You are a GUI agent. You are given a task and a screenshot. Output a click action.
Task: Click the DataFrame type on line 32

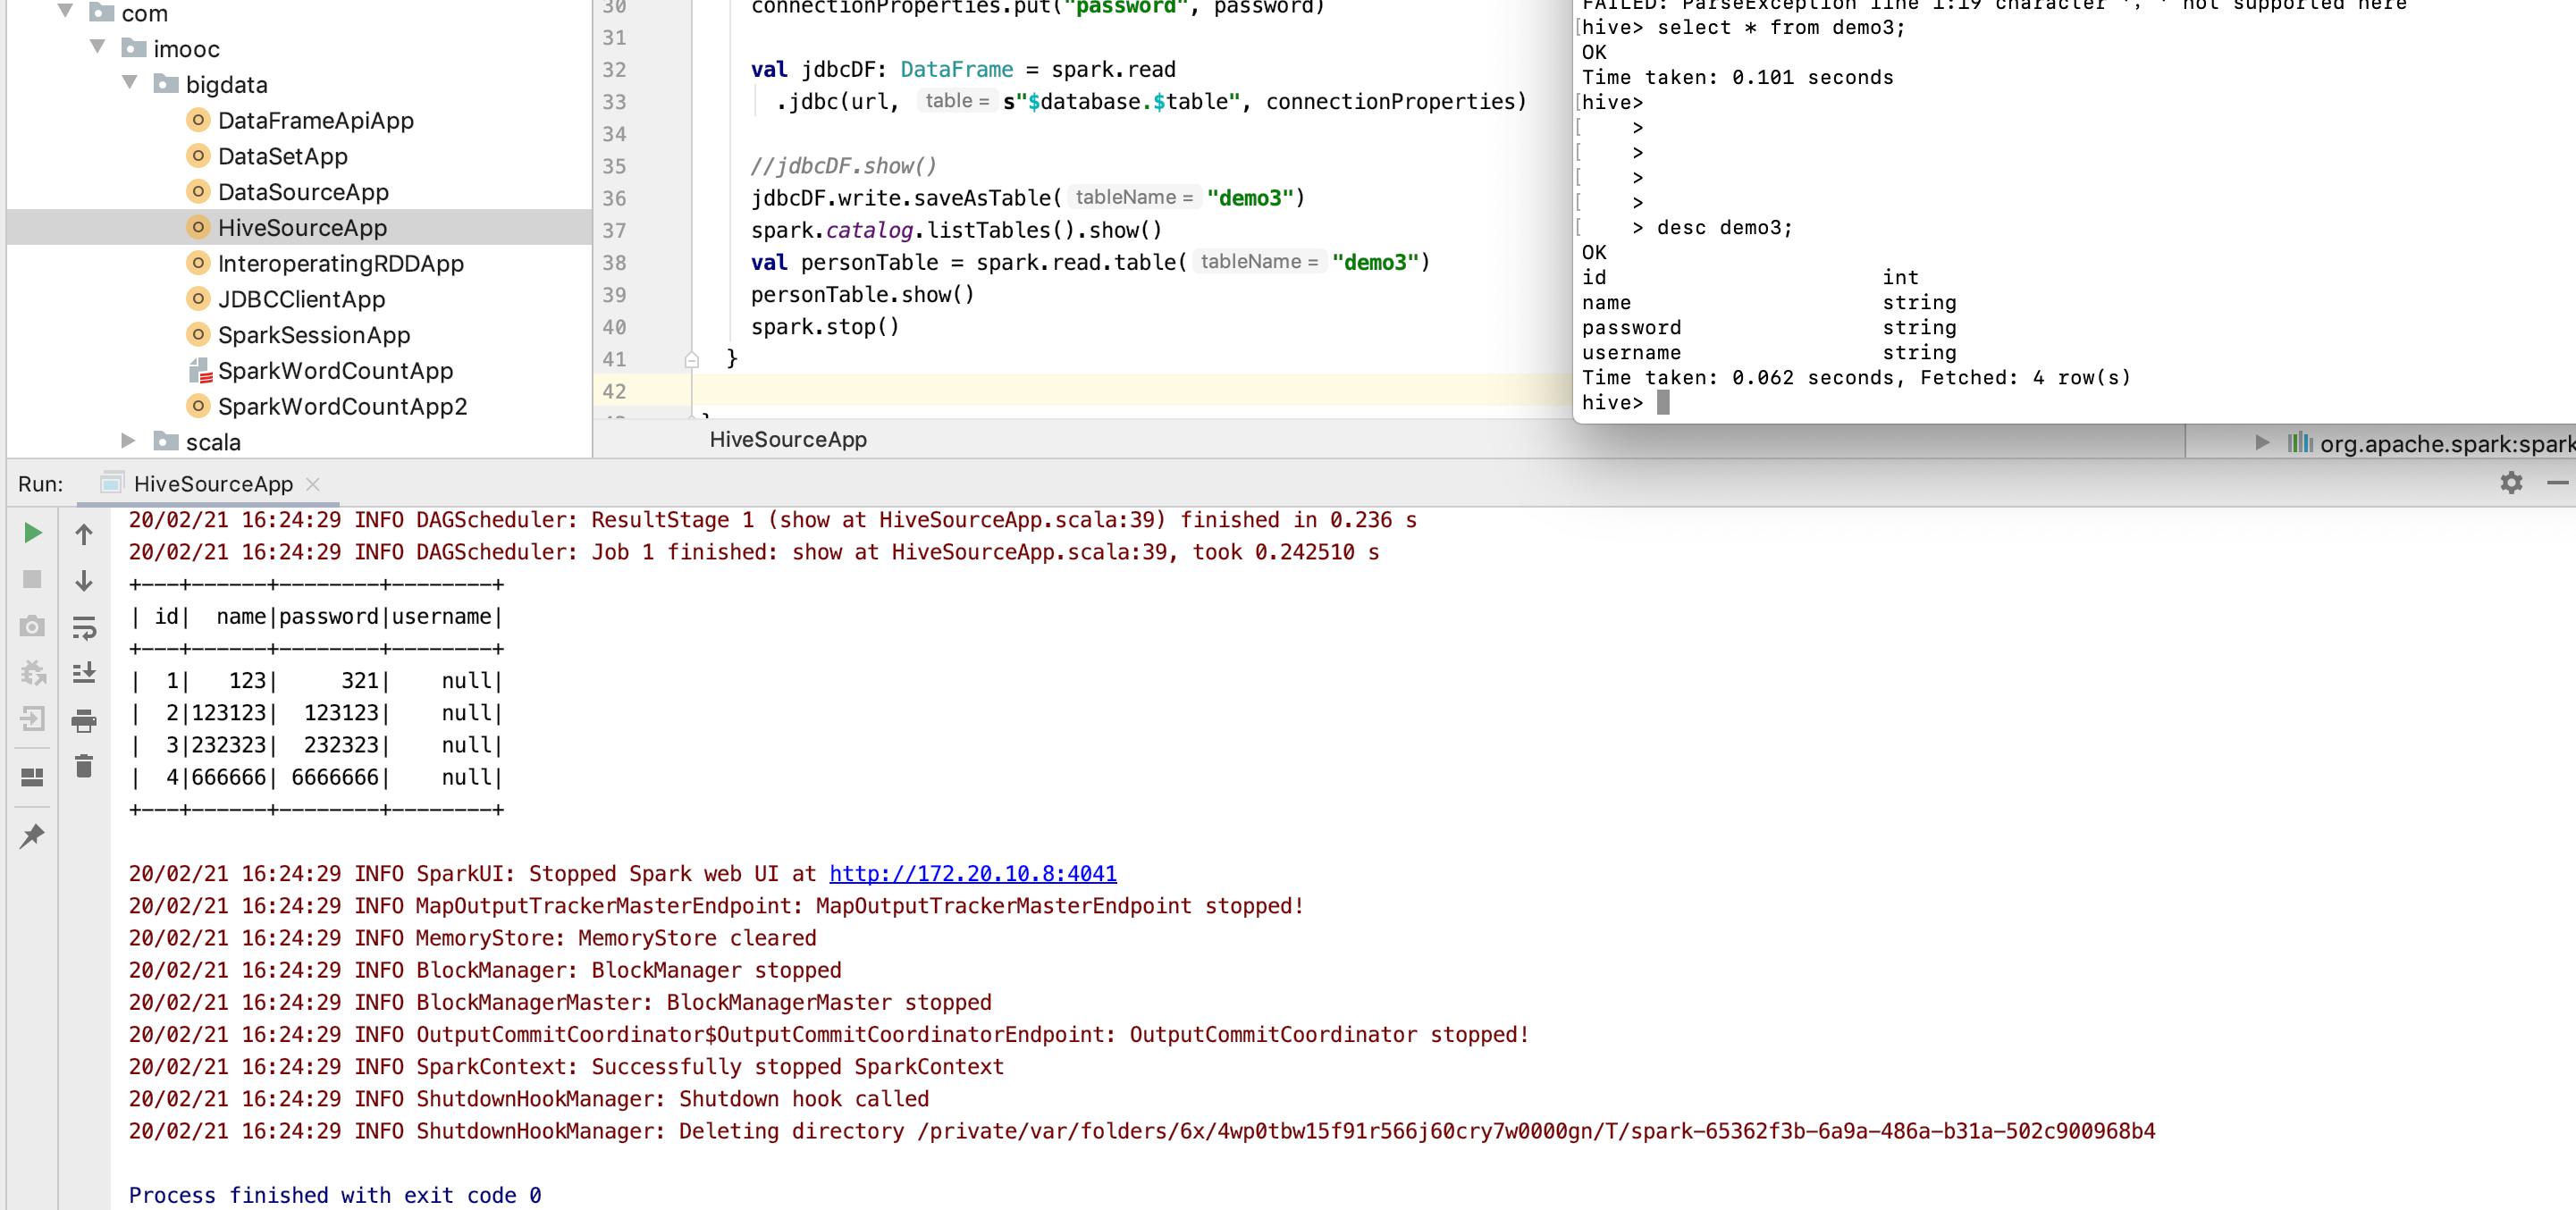click(x=956, y=69)
